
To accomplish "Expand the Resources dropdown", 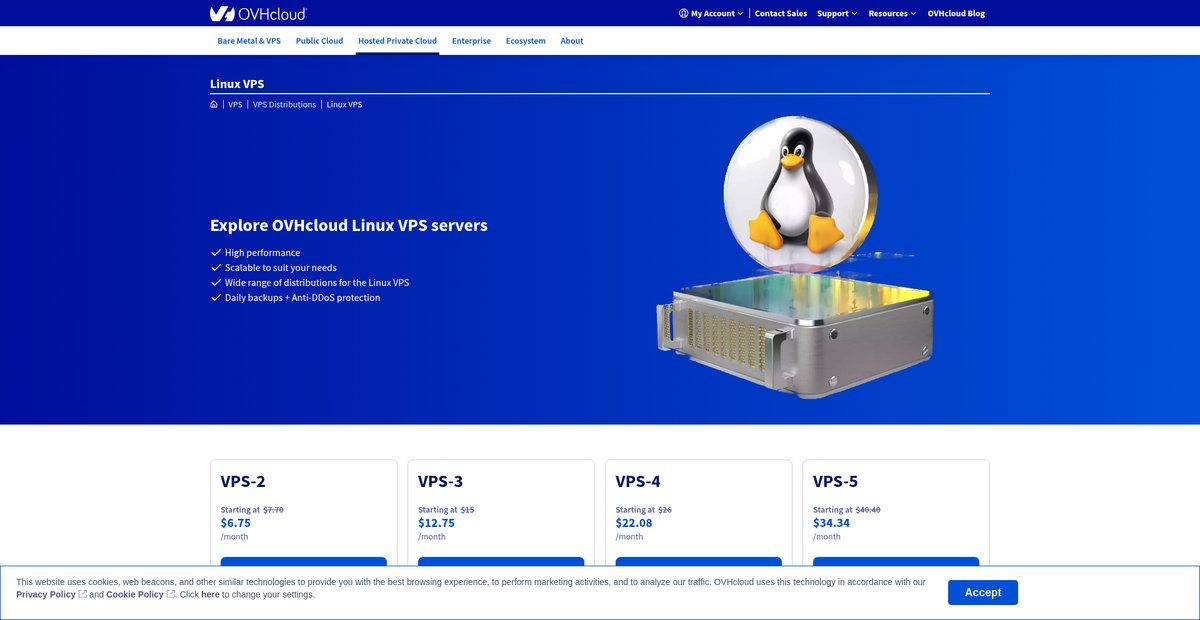I will (892, 13).
